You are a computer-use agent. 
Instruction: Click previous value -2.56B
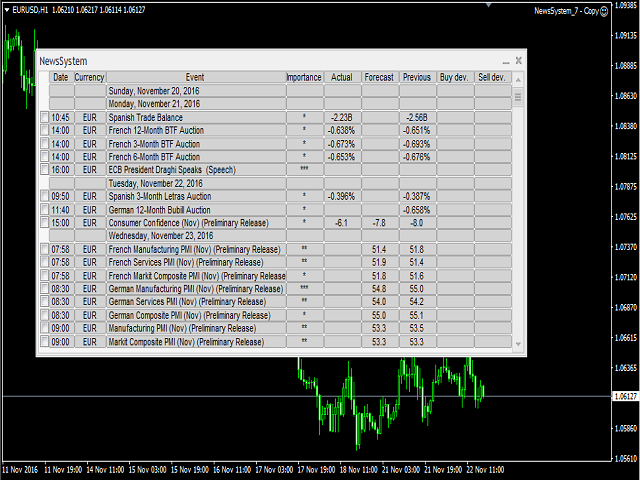coord(417,118)
